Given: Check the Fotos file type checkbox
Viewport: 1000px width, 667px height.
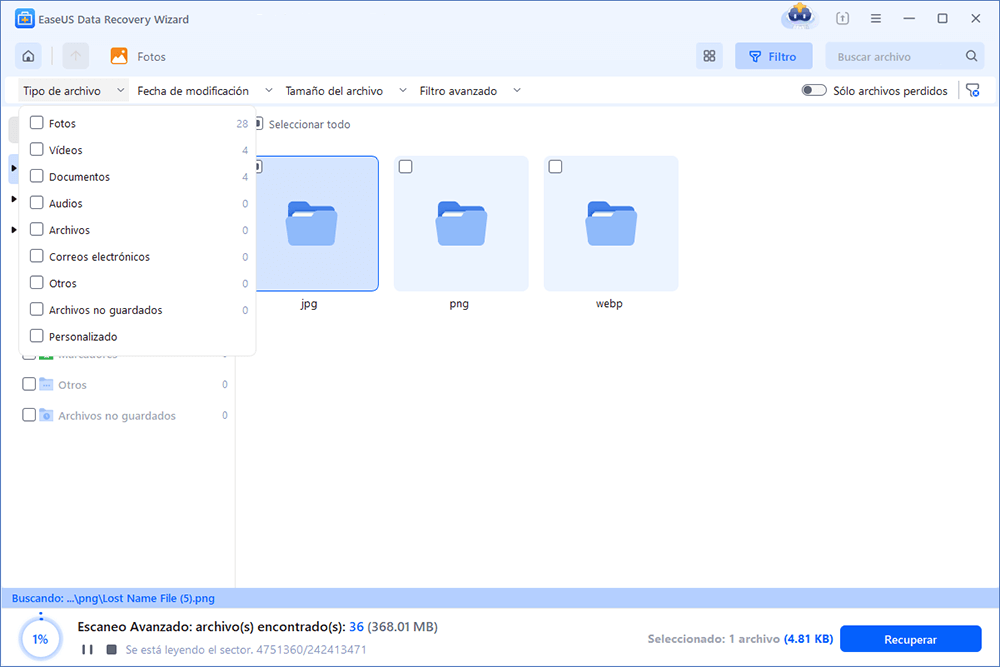Looking at the screenshot, I should (x=37, y=124).
